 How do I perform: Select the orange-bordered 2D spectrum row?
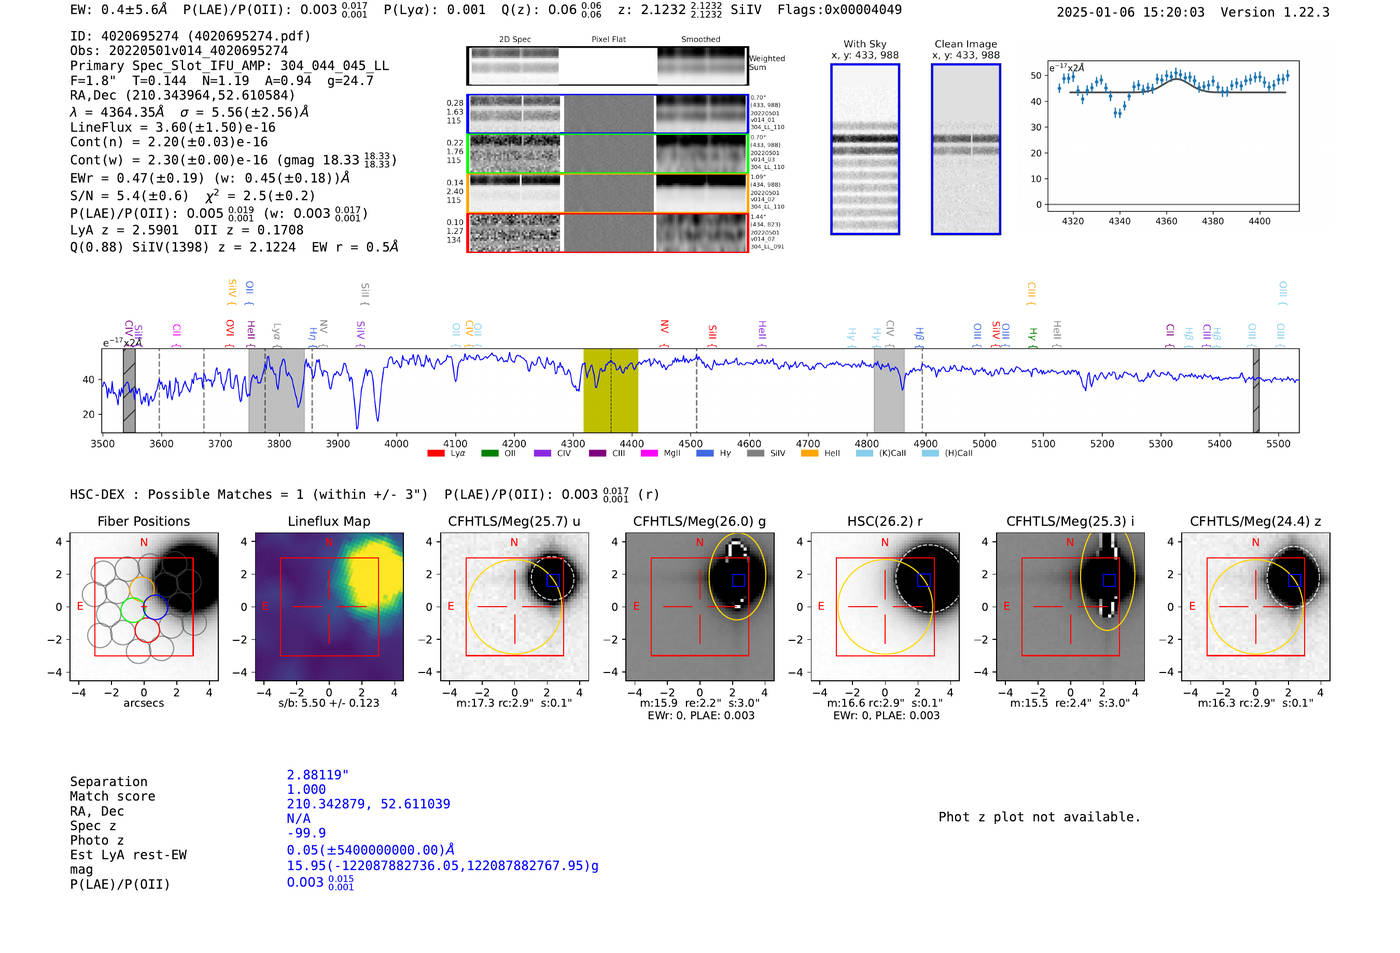[x=607, y=193]
